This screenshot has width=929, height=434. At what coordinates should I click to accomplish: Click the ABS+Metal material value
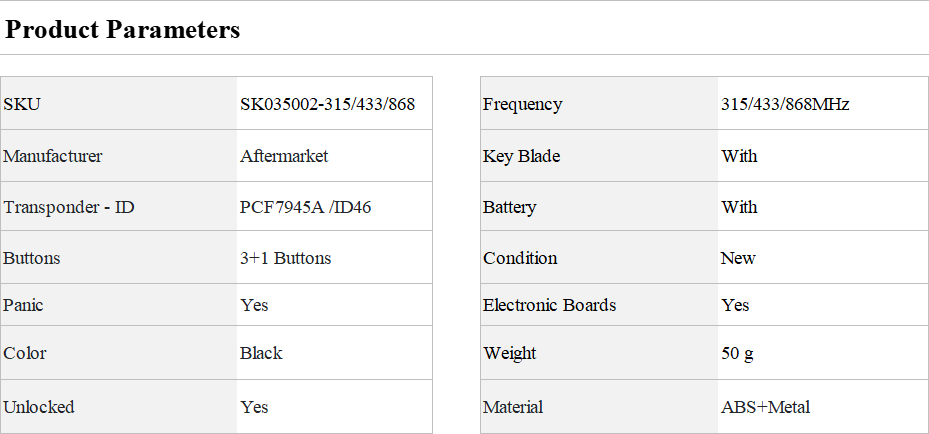765,407
